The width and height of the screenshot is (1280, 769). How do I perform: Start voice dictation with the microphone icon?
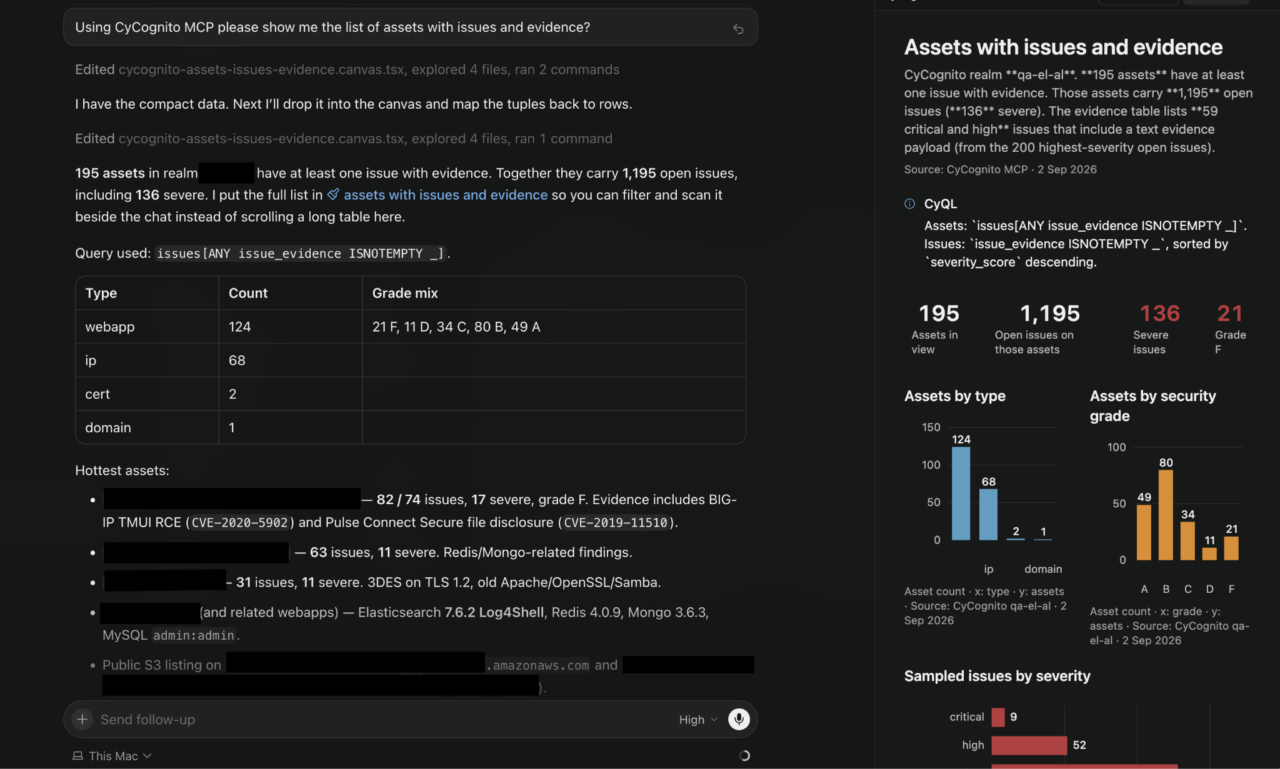[739, 719]
